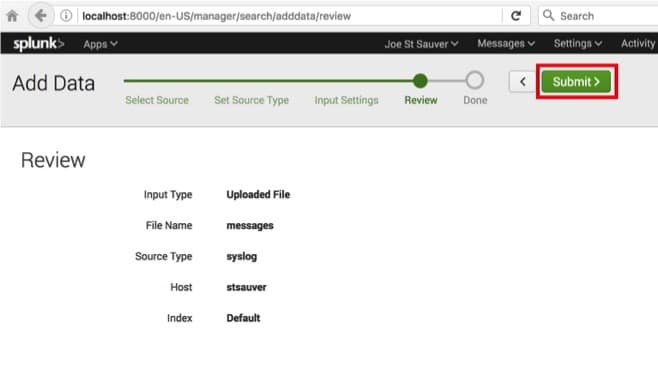This screenshot has width=658, height=366.
Task: Click the Input Type label
Action: [x=168, y=194]
